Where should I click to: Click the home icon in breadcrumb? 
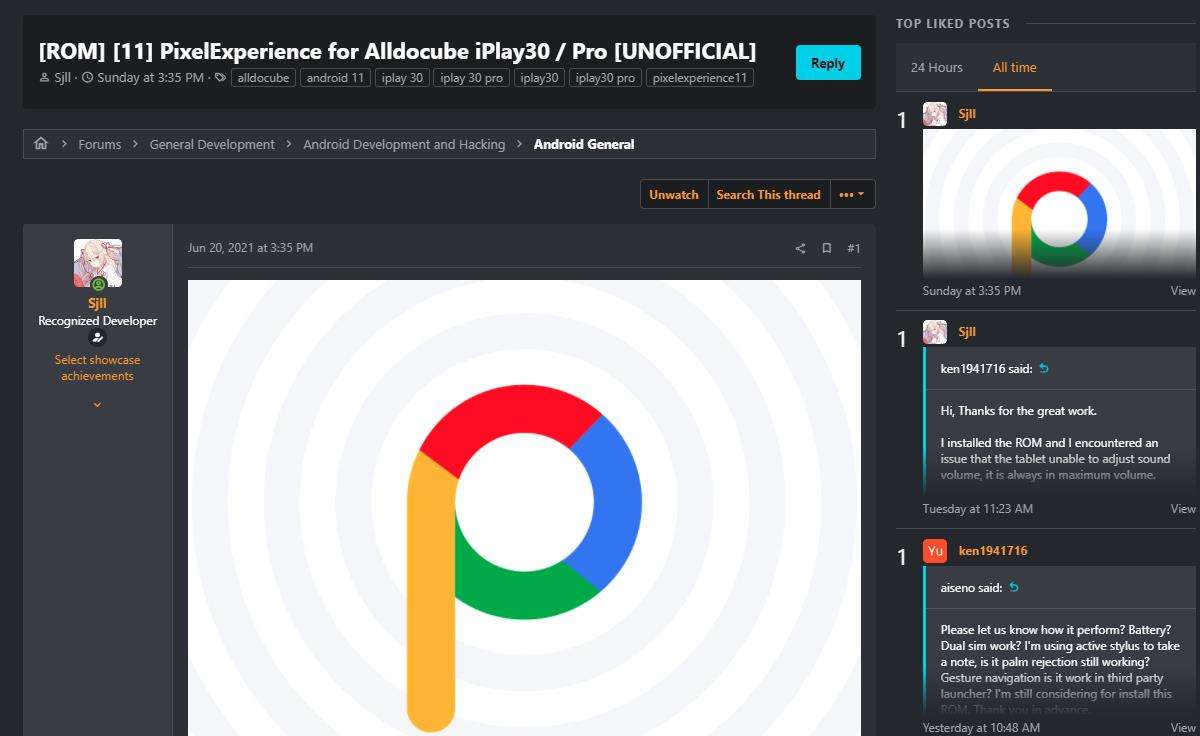point(41,144)
